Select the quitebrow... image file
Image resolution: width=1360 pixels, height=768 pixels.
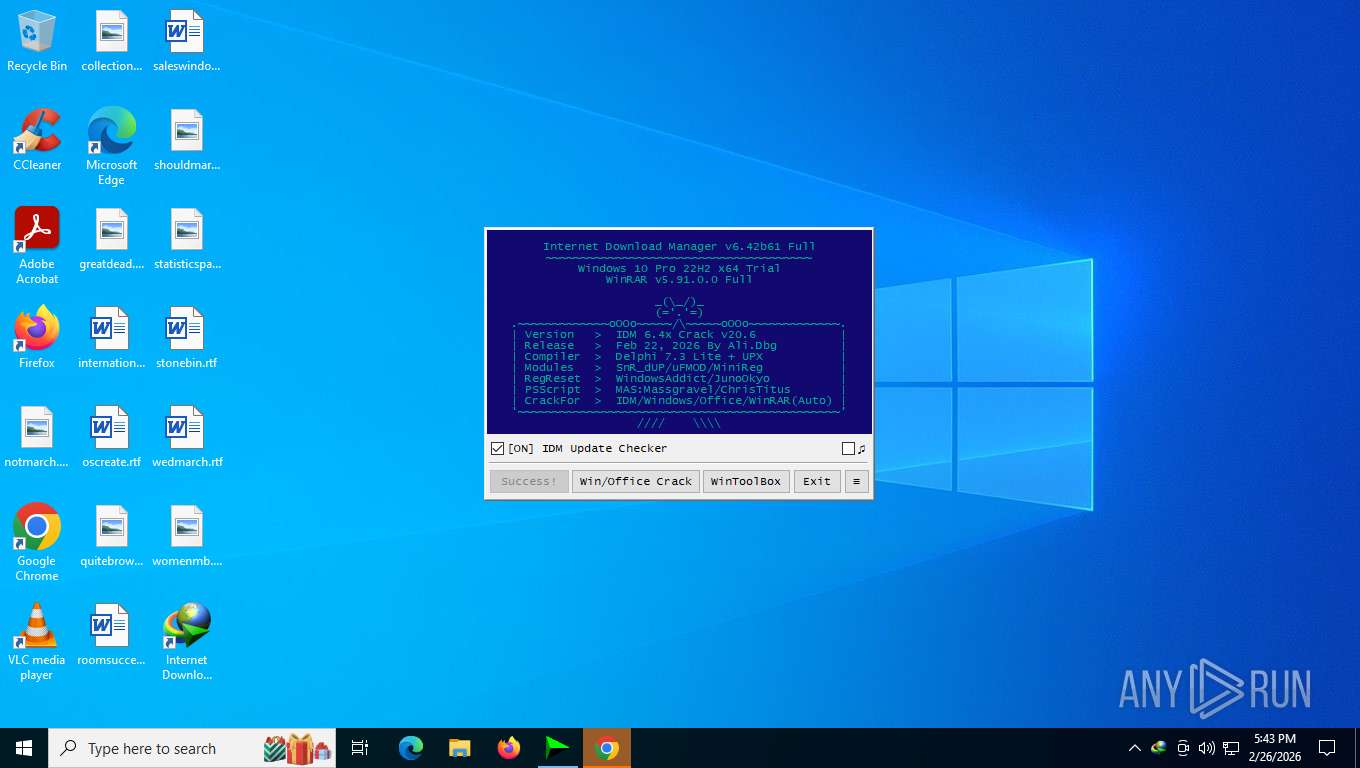tap(111, 536)
